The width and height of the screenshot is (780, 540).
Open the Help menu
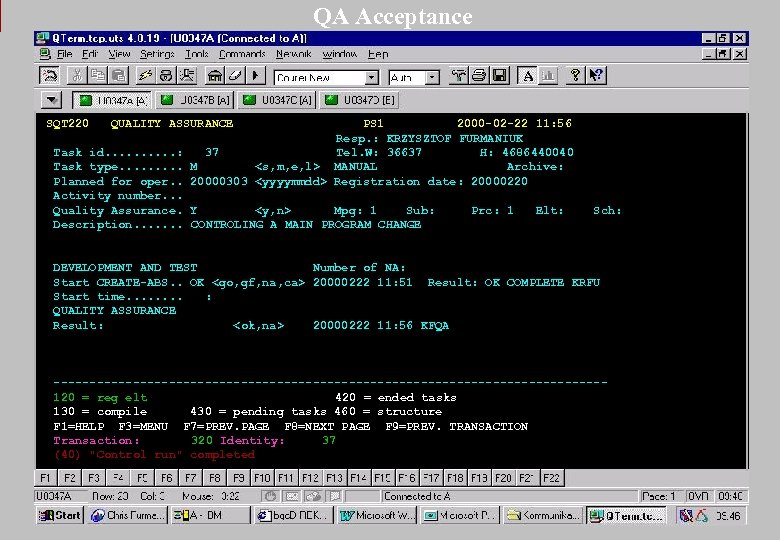378,54
